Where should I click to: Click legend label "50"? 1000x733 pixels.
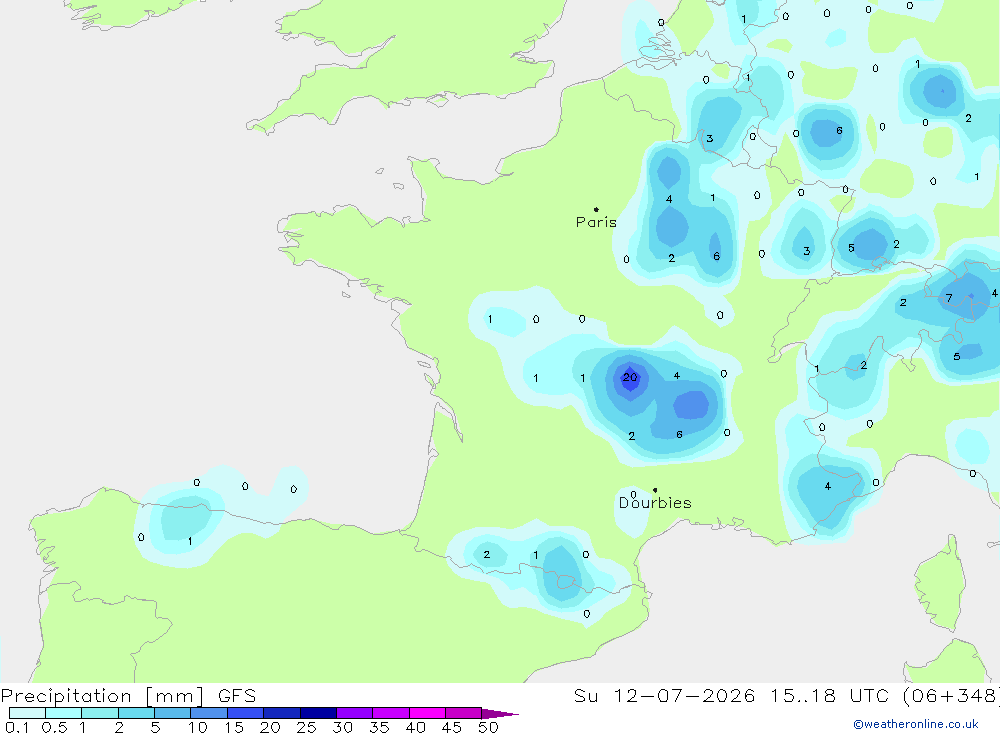[x=489, y=727]
